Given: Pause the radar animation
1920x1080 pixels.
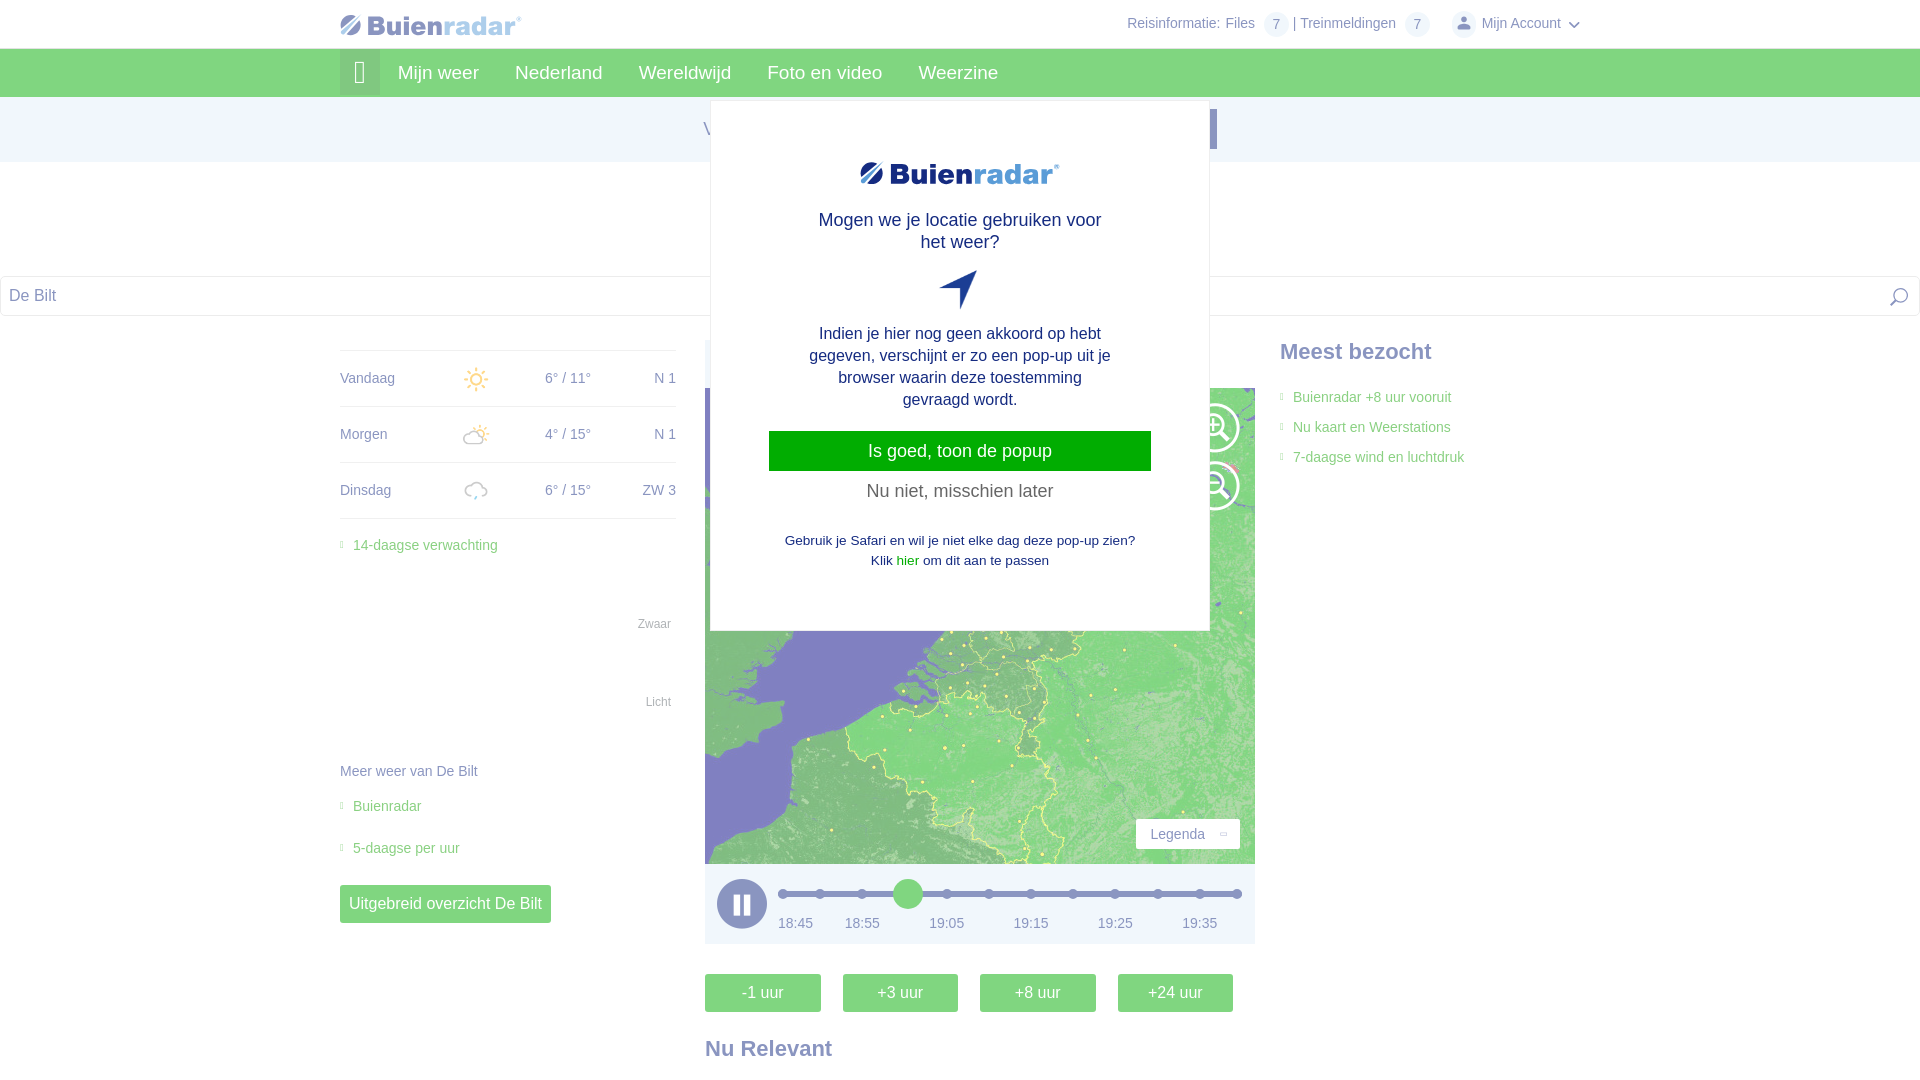Looking at the screenshot, I should point(742,904).
